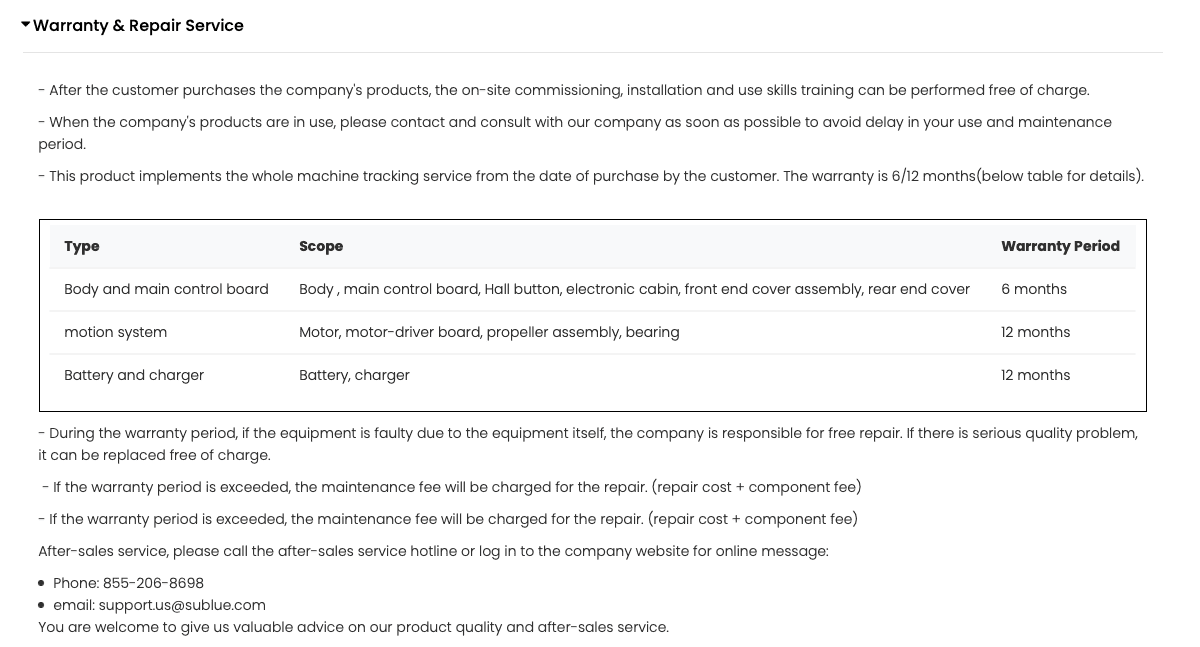Click the free on-site commissioning paragraph
This screenshot has height=647, width=1200.
coord(563,90)
